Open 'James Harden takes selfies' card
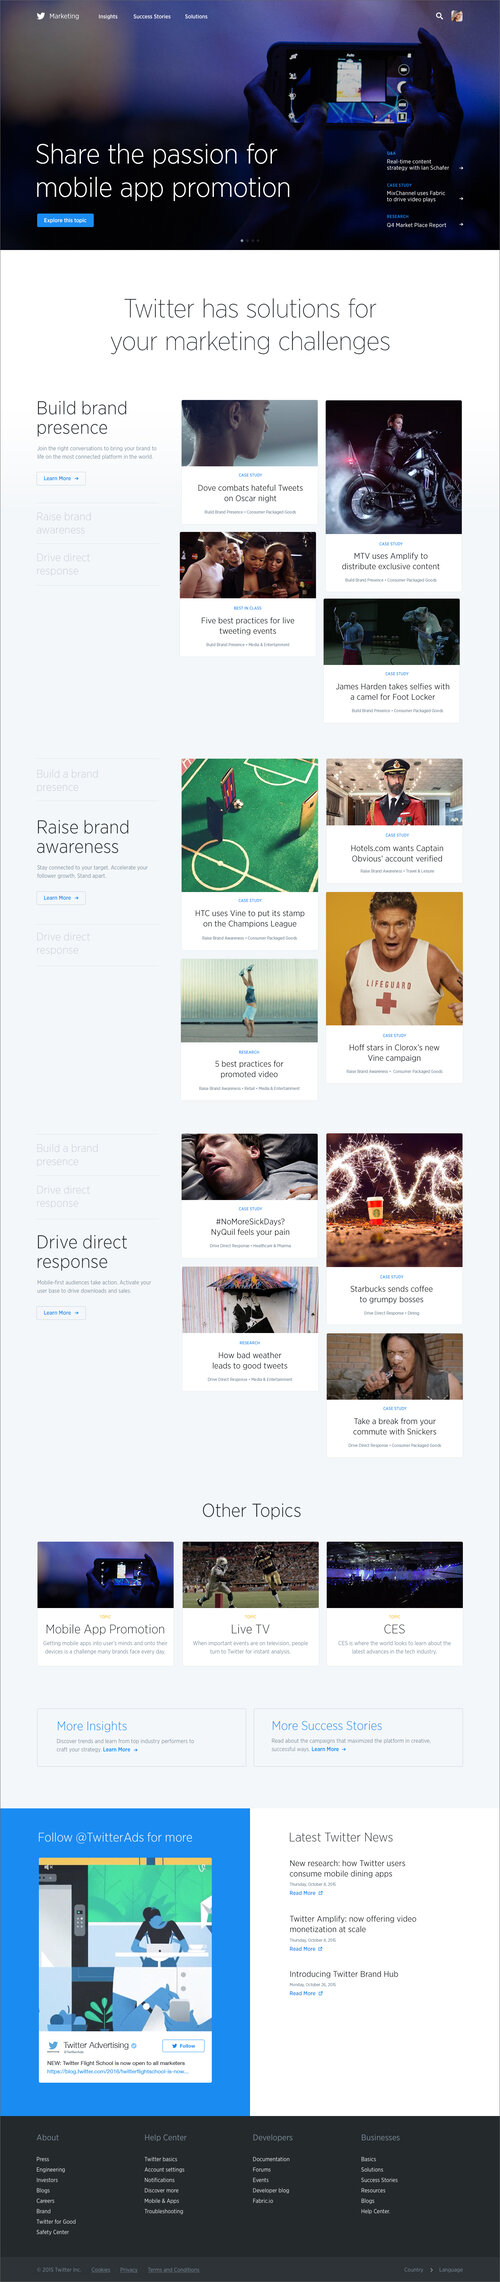This screenshot has width=500, height=2282. pyautogui.click(x=392, y=660)
